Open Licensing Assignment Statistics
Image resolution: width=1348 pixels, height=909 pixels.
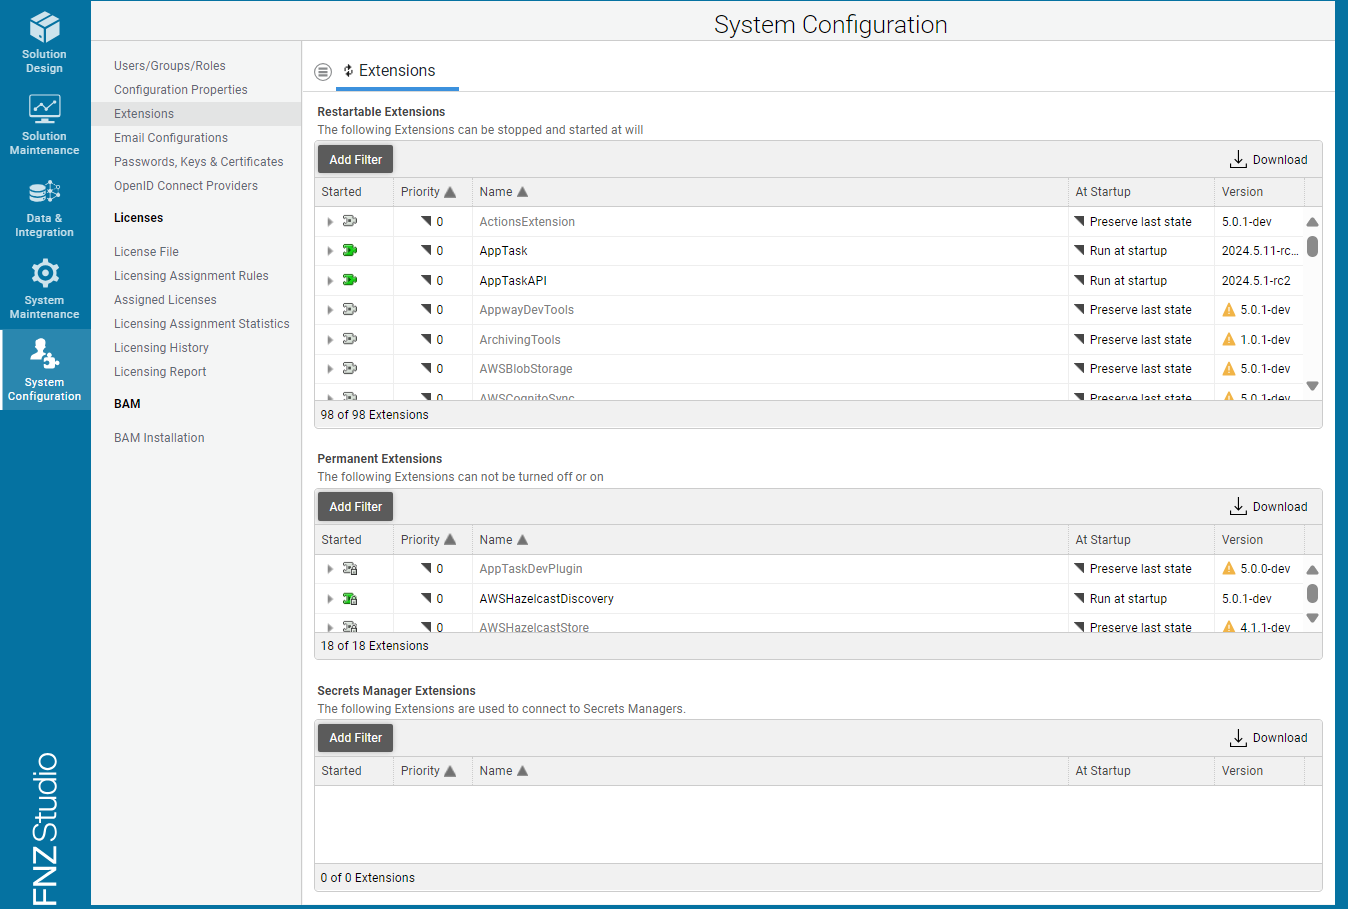coord(202,324)
